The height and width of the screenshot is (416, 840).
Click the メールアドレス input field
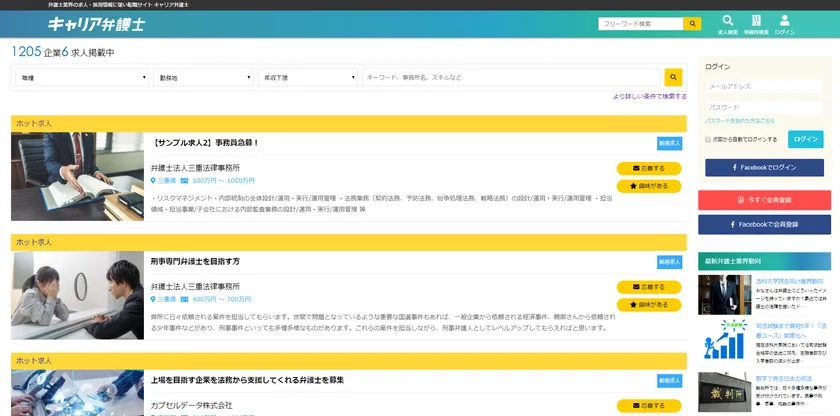764,87
